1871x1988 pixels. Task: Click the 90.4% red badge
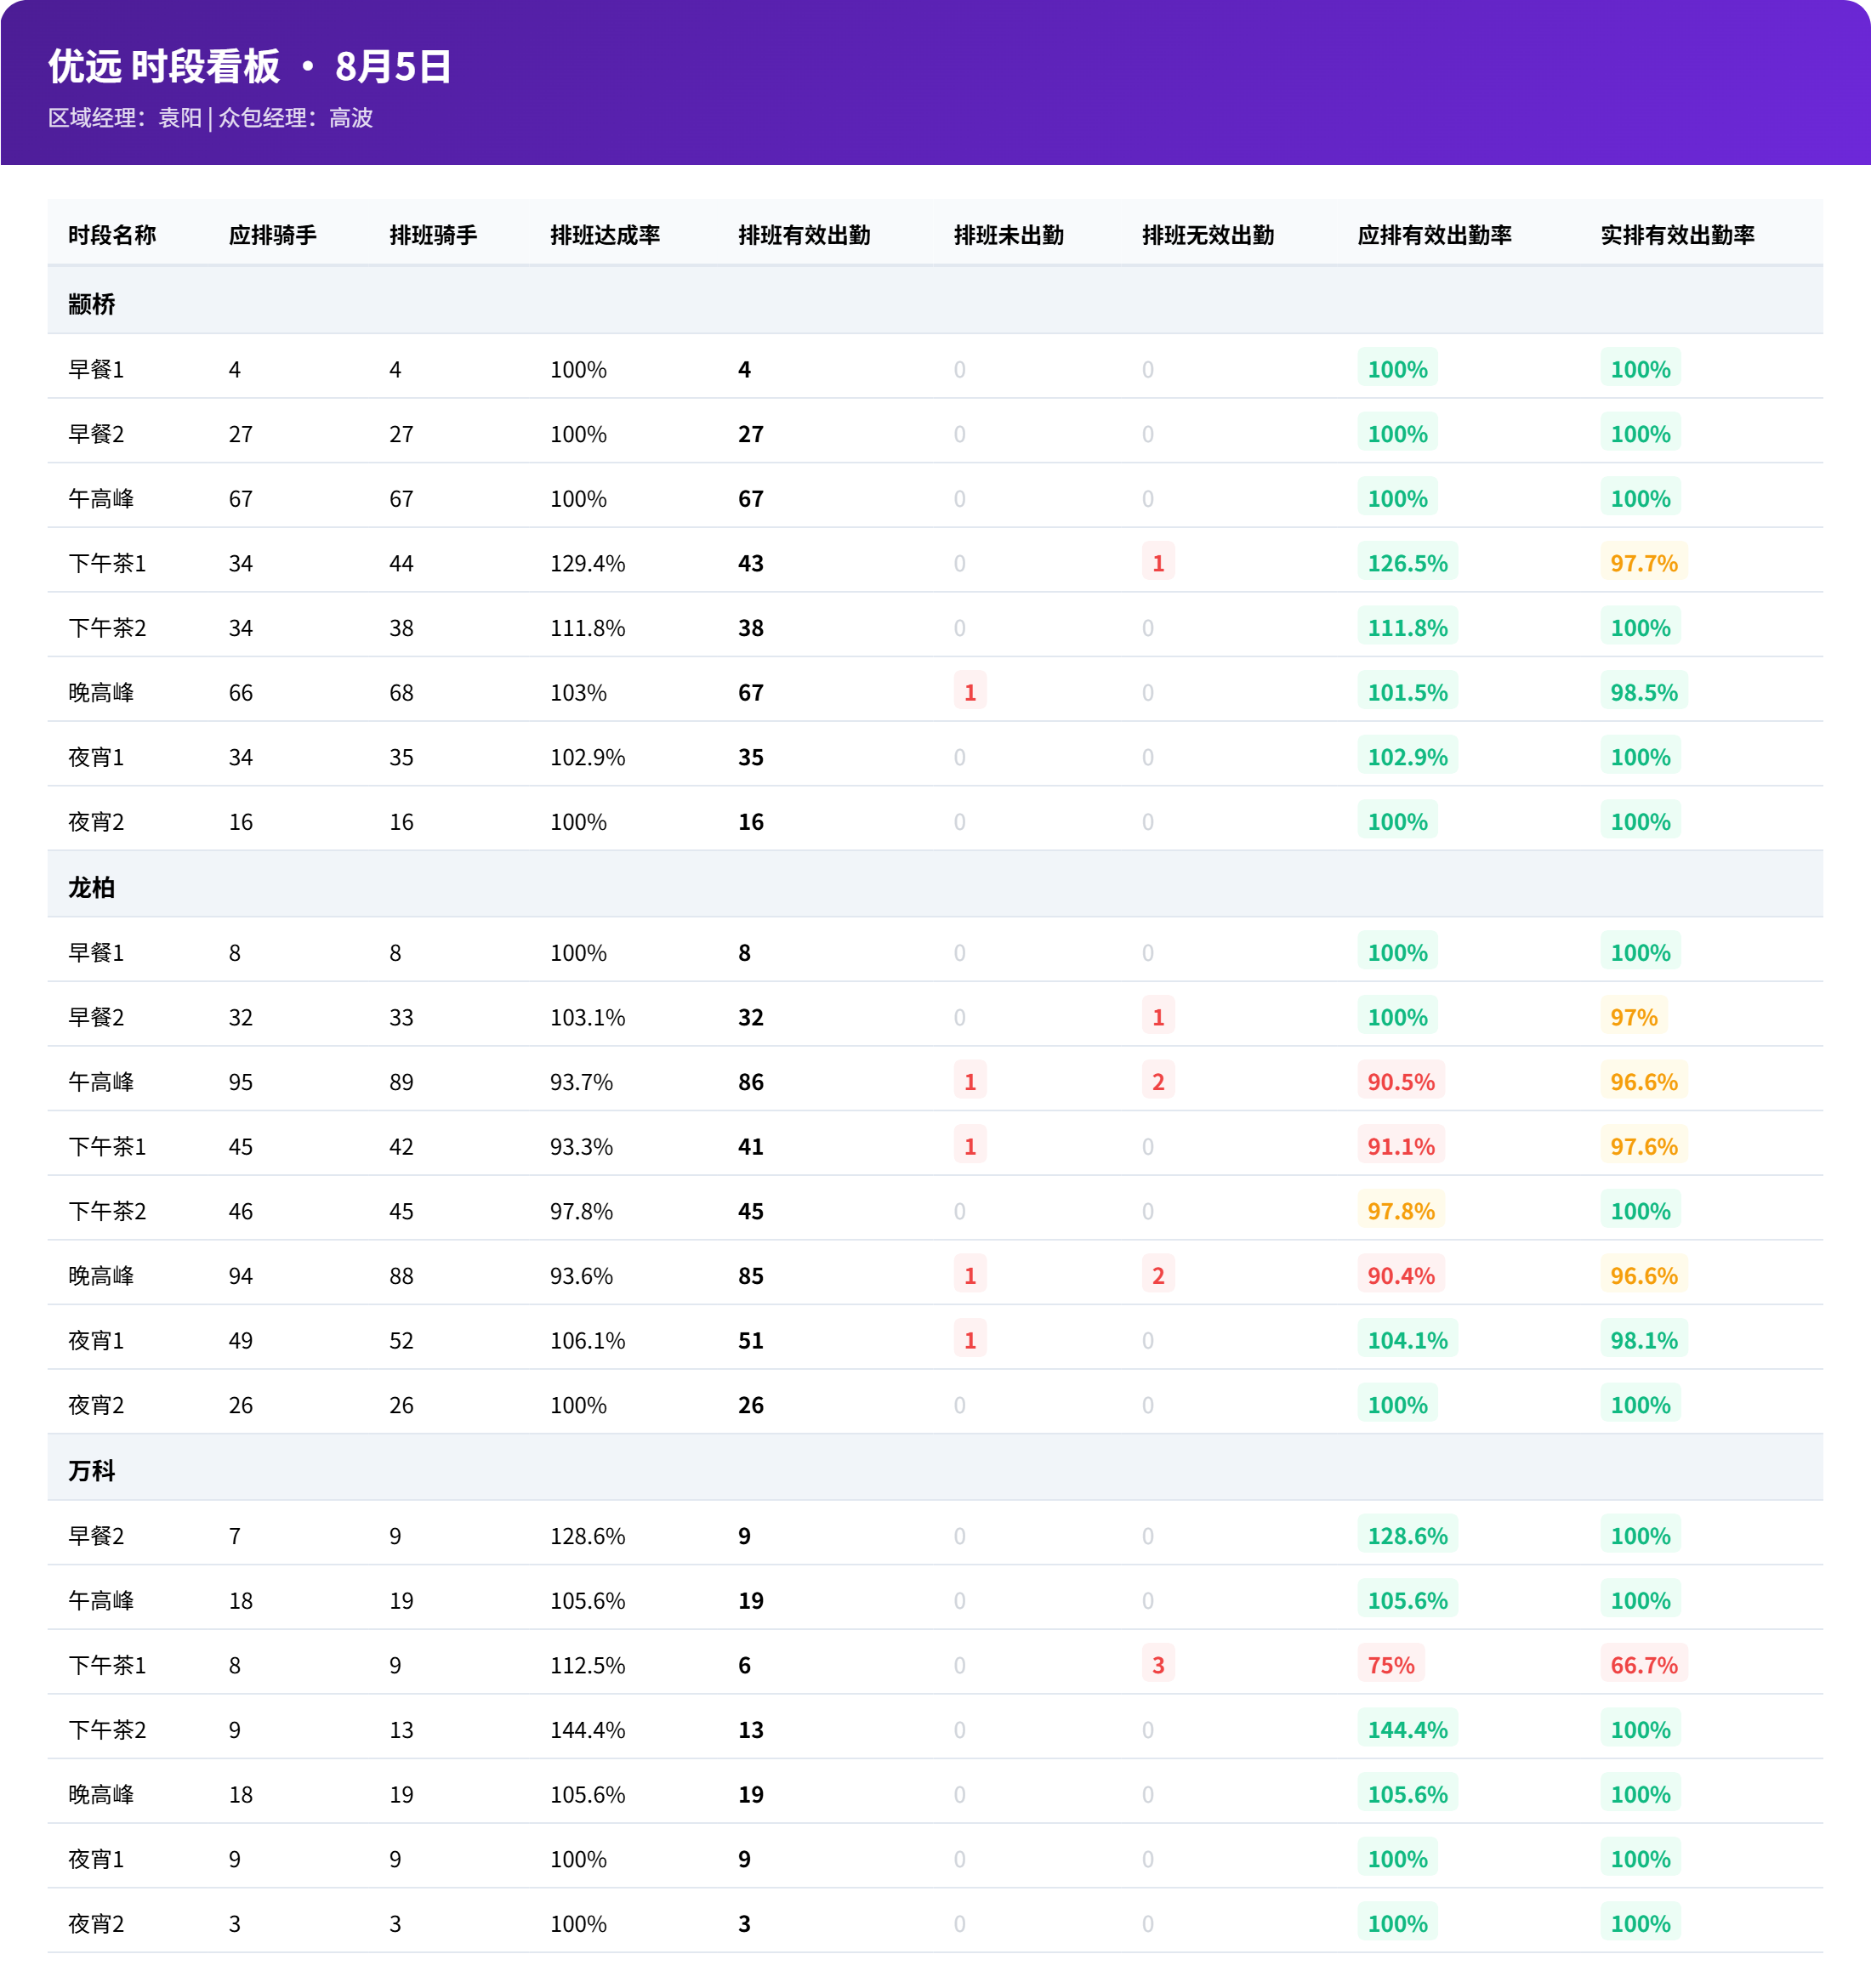click(1400, 1275)
